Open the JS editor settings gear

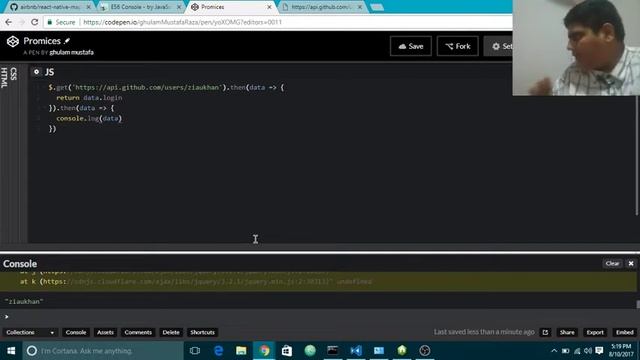coord(36,72)
